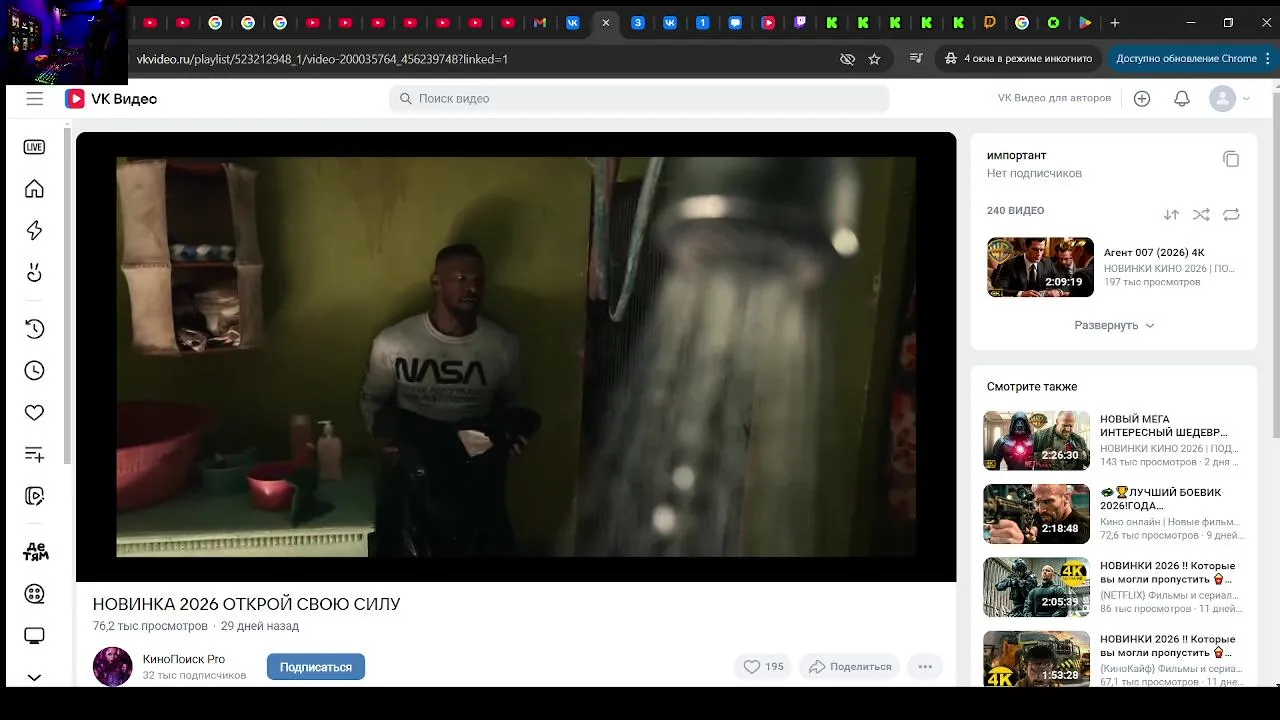
Task: Click the crossed-eye tracking protection icon
Action: tap(847, 59)
